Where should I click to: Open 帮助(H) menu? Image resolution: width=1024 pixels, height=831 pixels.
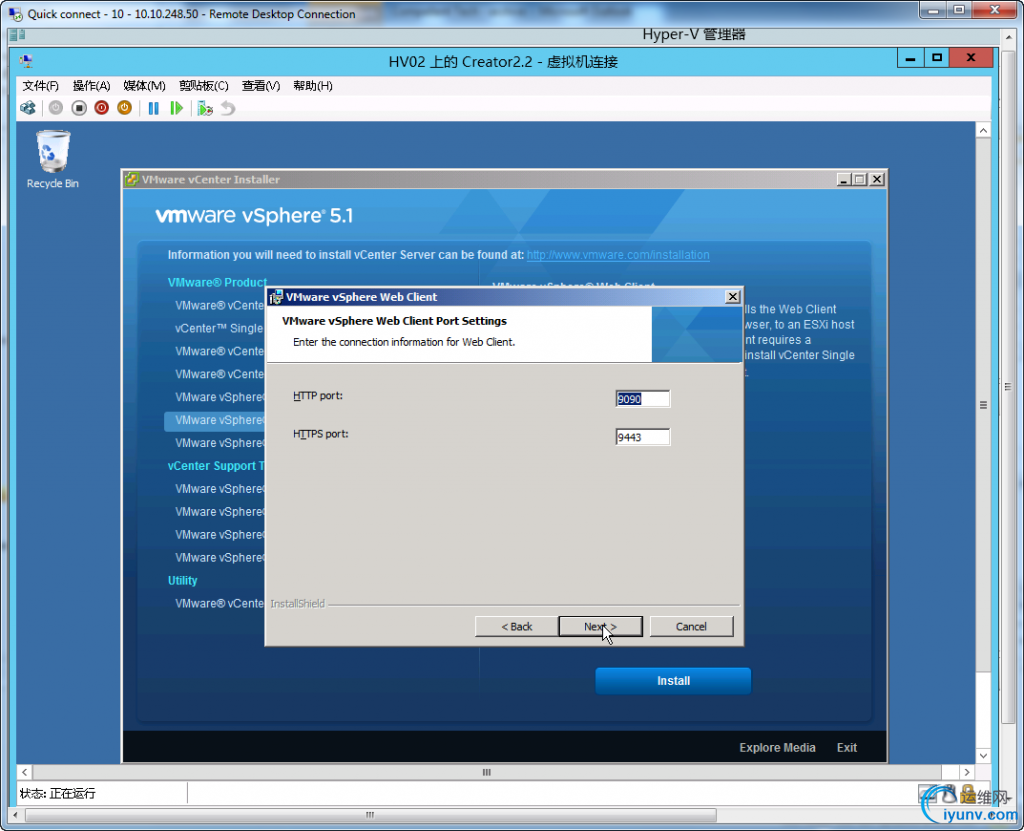point(313,86)
